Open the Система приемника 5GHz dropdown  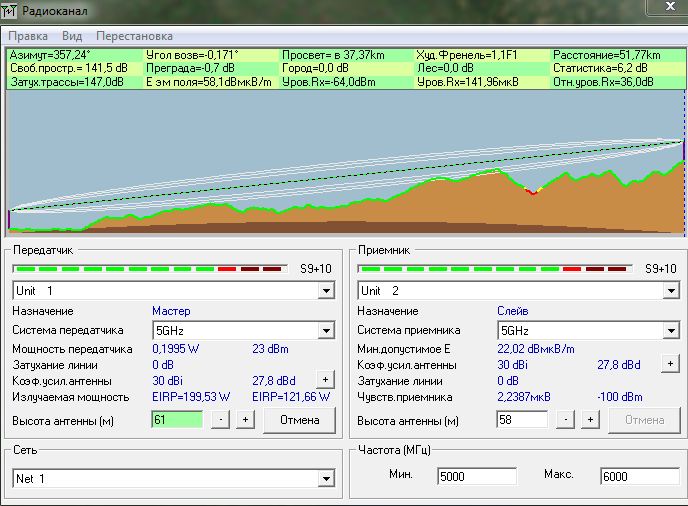pyautogui.click(x=669, y=330)
